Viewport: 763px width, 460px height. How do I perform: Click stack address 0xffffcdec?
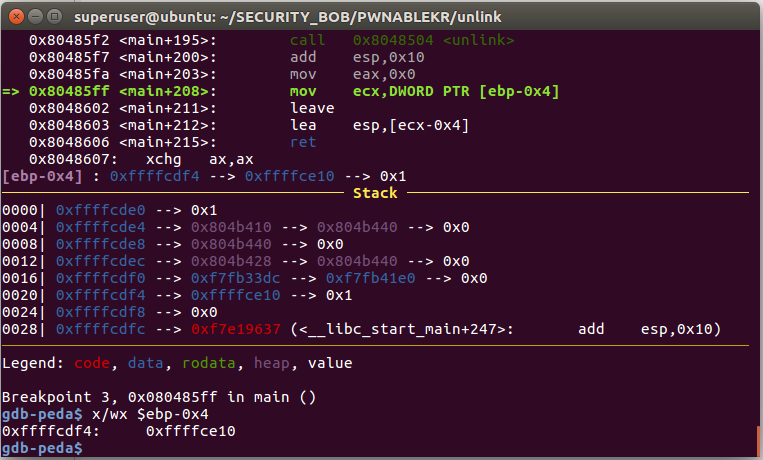click(100, 261)
